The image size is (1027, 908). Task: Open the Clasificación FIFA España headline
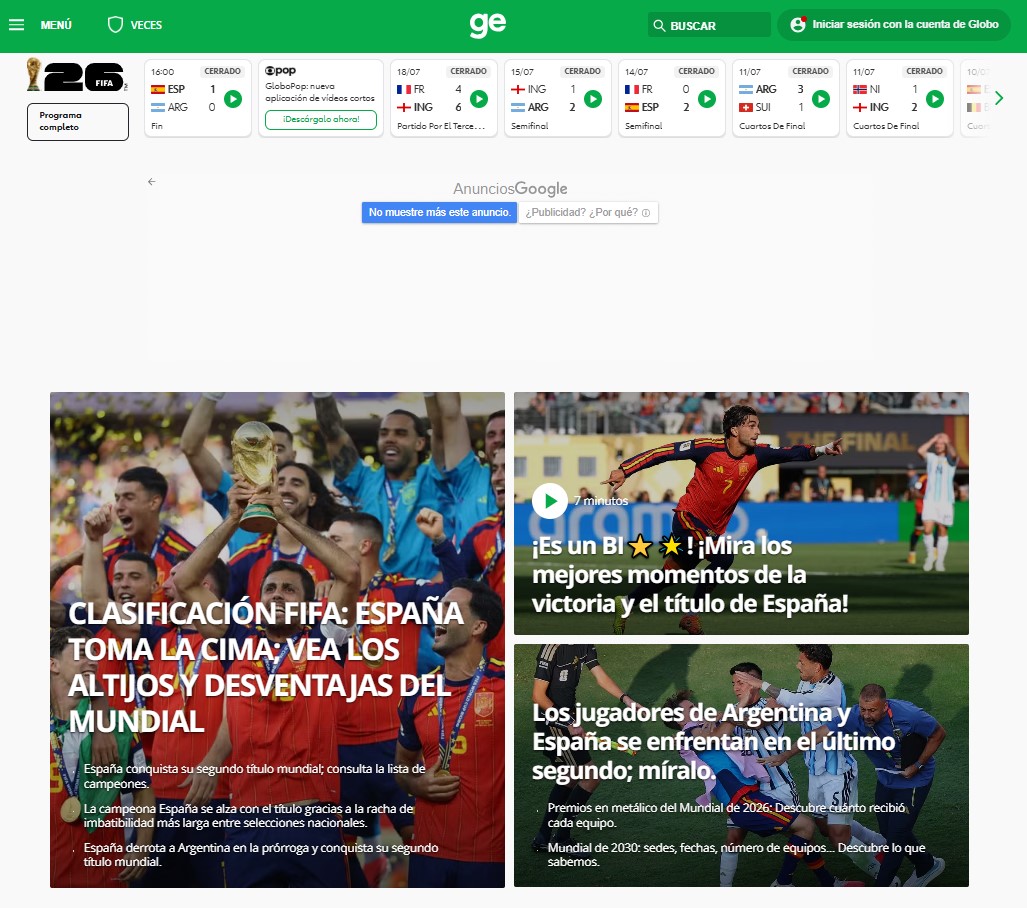pos(266,668)
